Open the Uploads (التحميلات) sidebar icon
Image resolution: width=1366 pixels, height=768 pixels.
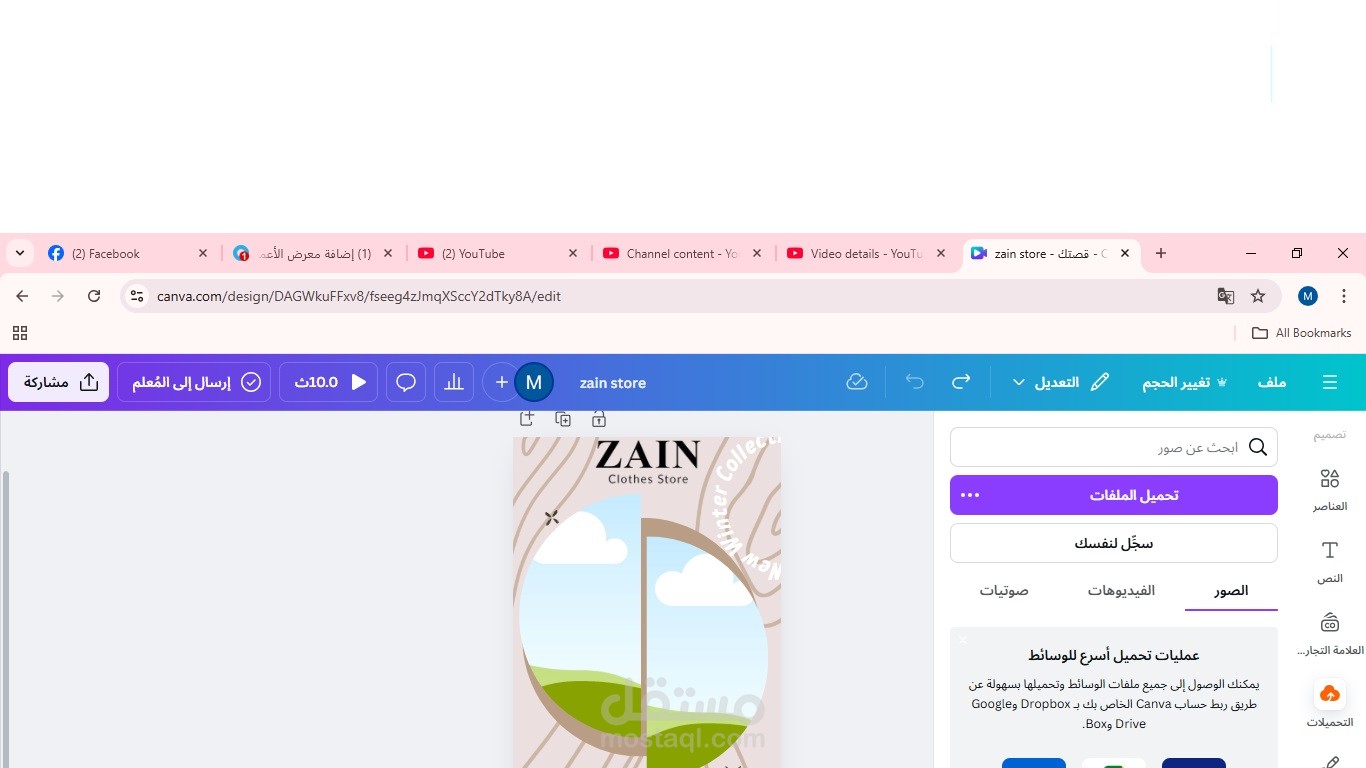click(1330, 704)
